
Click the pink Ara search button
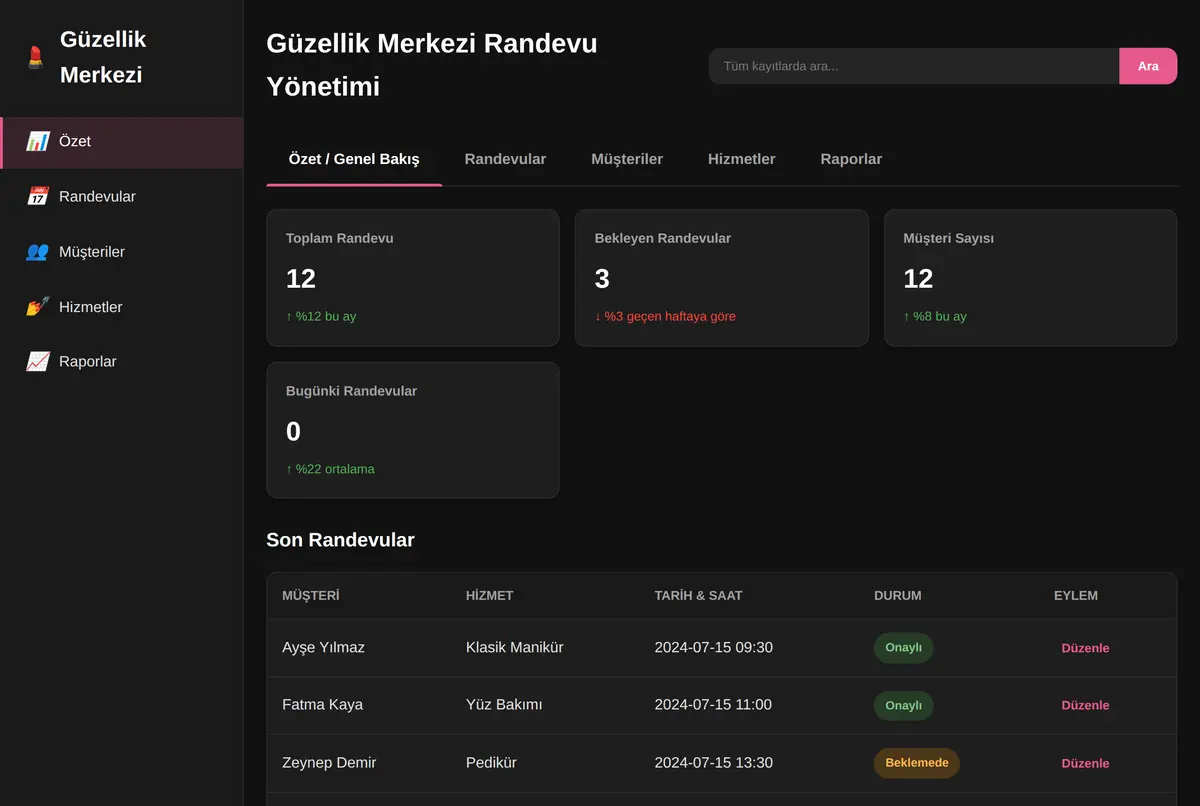point(1148,66)
